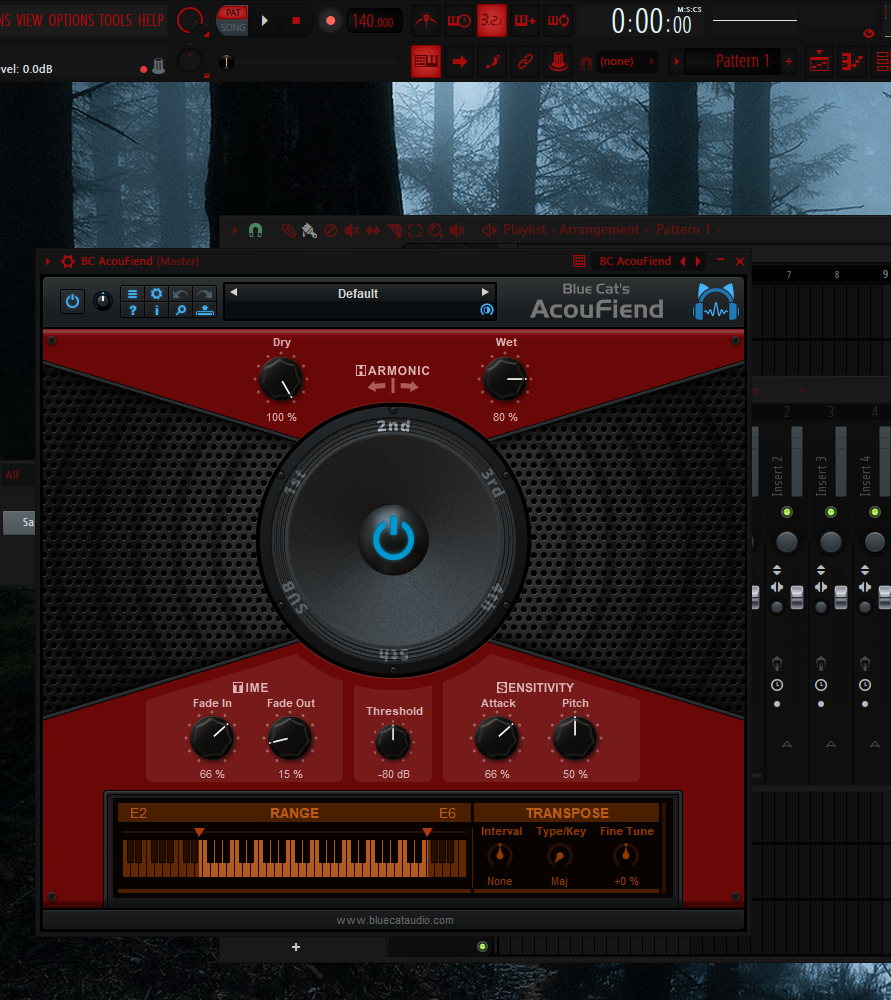Open the Channel rack stepped-bars icon
The height and width of the screenshot is (1000, 891).
tap(851, 61)
